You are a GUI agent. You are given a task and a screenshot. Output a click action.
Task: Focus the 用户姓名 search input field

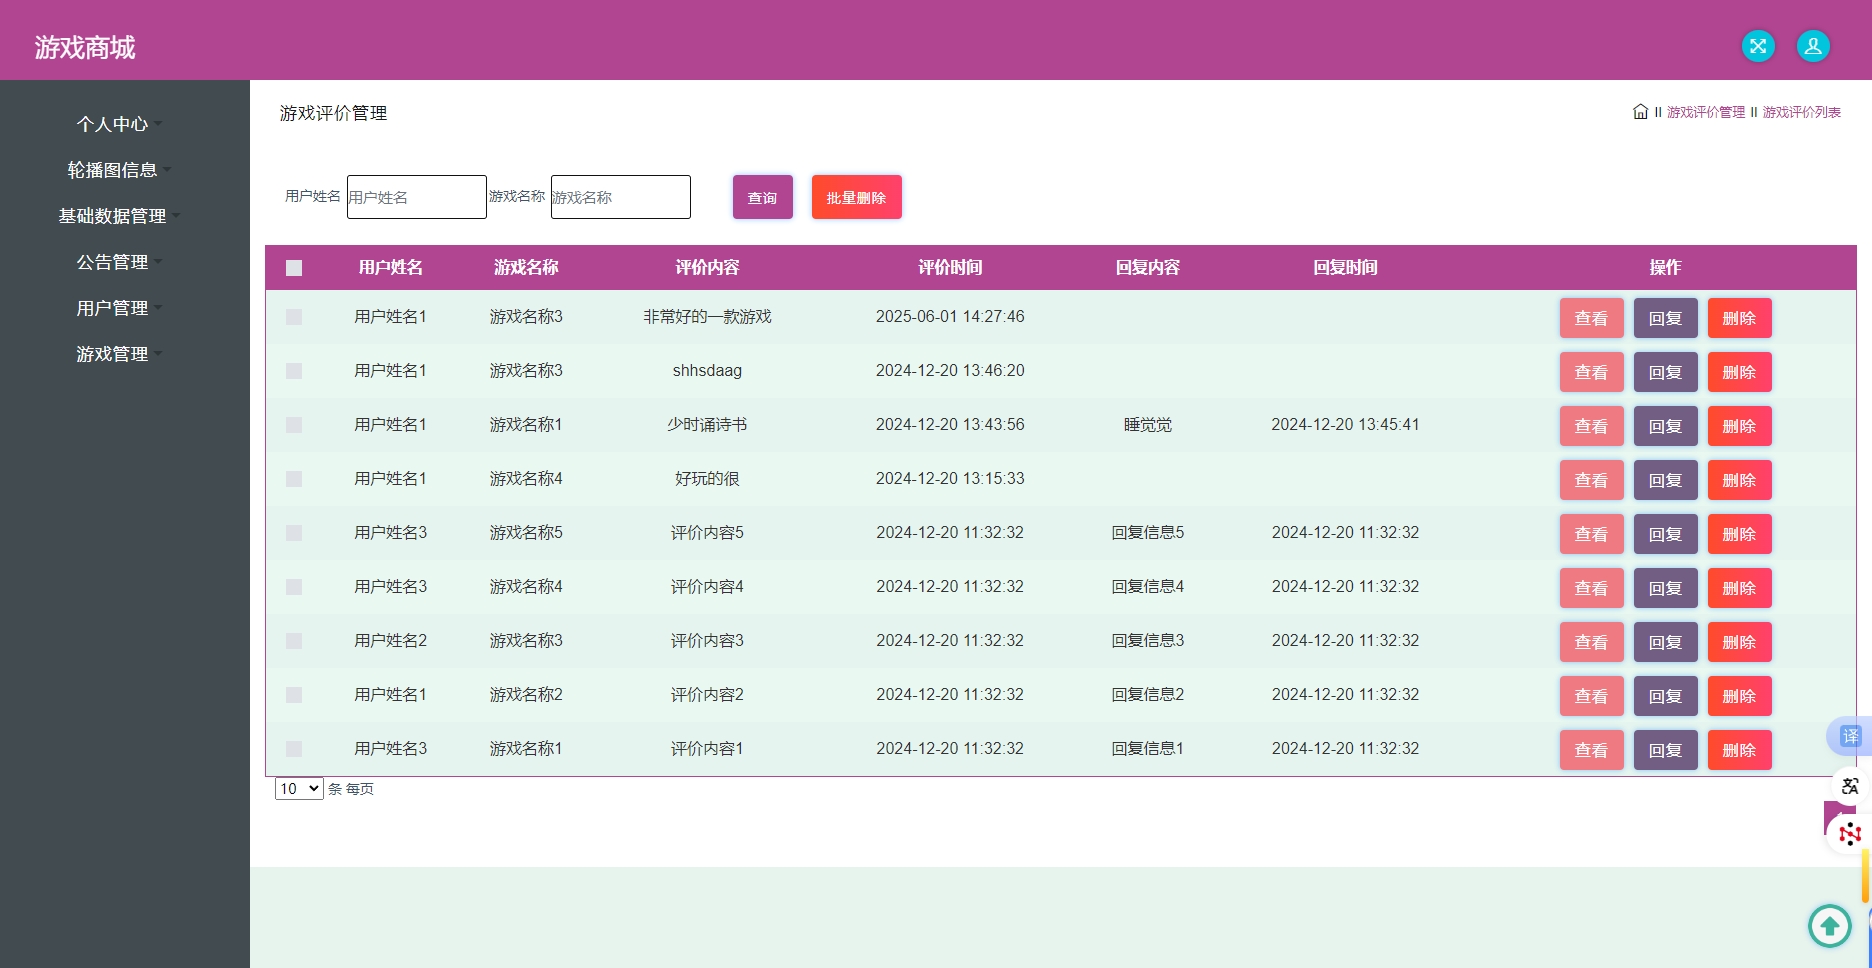tap(416, 197)
